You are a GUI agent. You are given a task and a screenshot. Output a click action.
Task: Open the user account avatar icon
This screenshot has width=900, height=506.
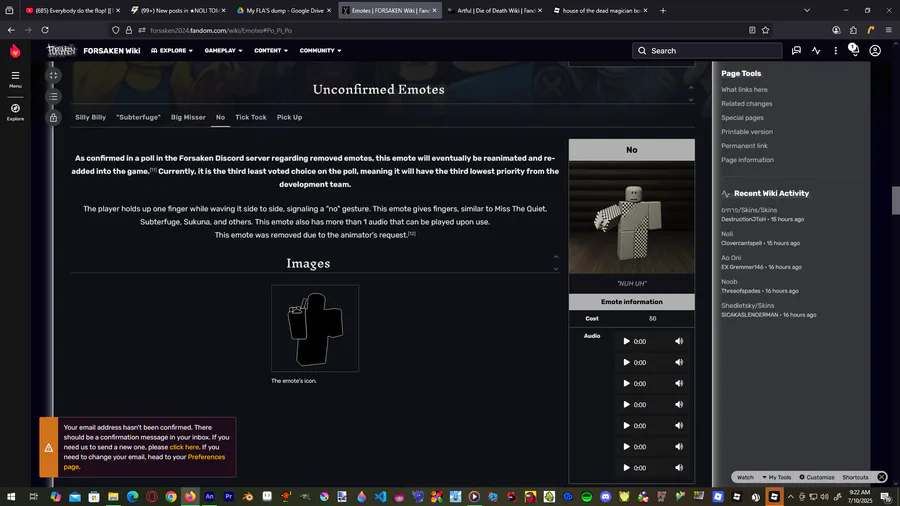(875, 50)
